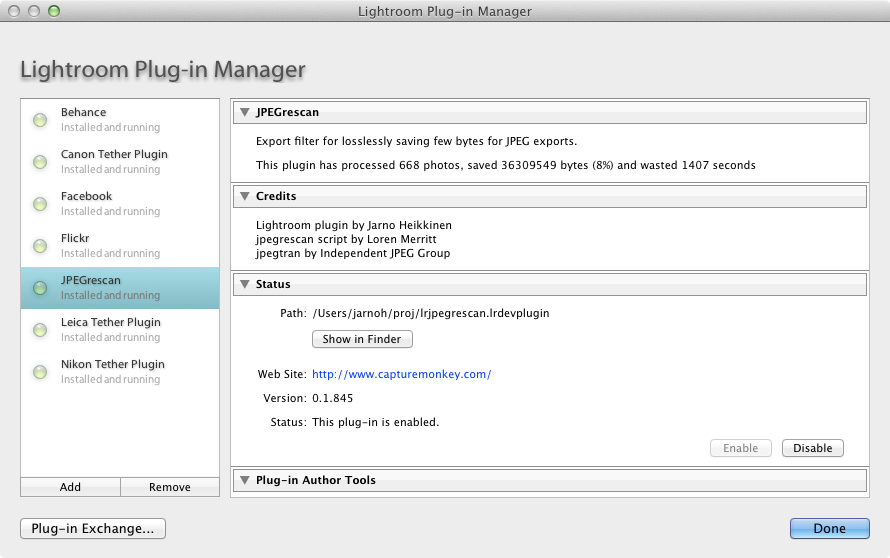Click the version number 0.1.845
This screenshot has width=890, height=558.
pos(333,398)
